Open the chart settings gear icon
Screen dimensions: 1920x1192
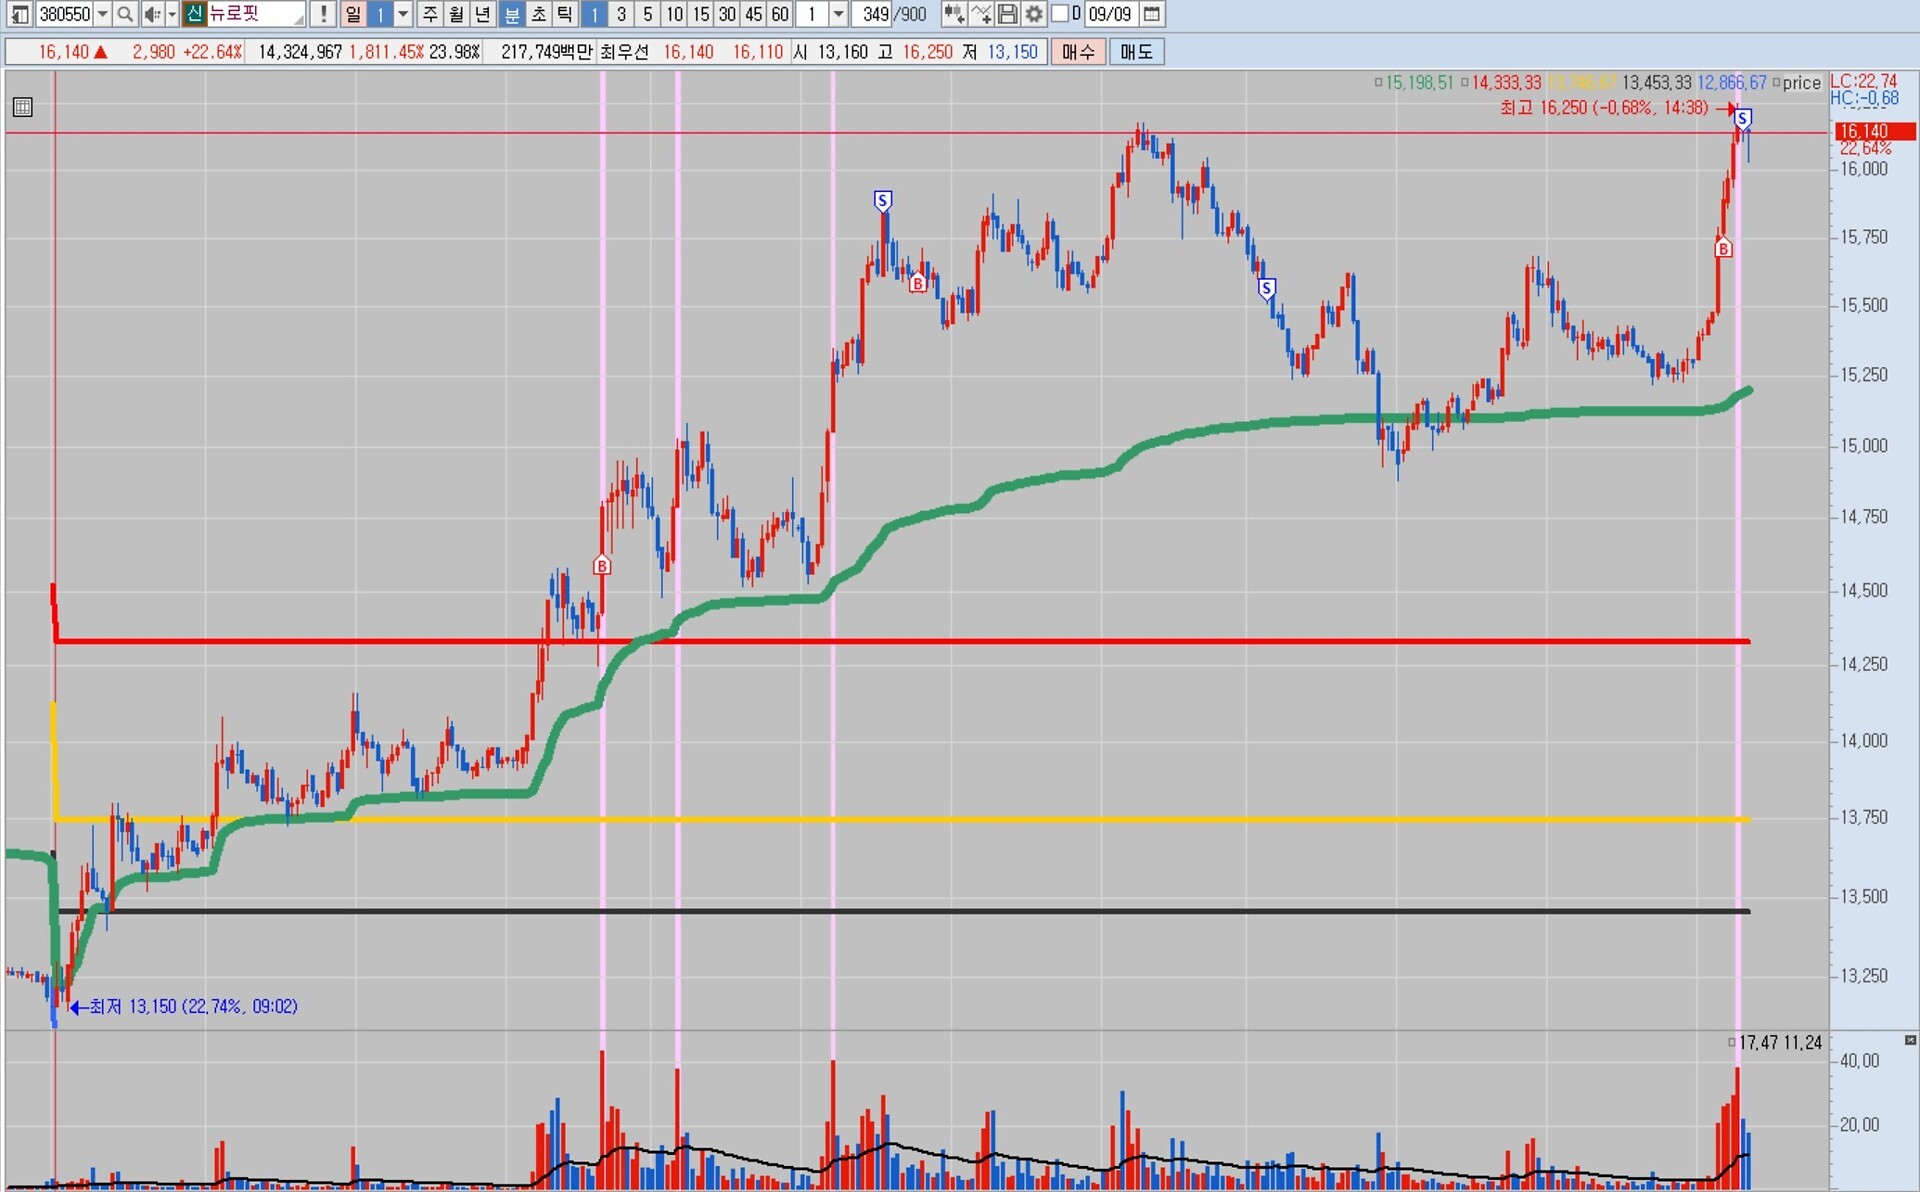[1034, 14]
